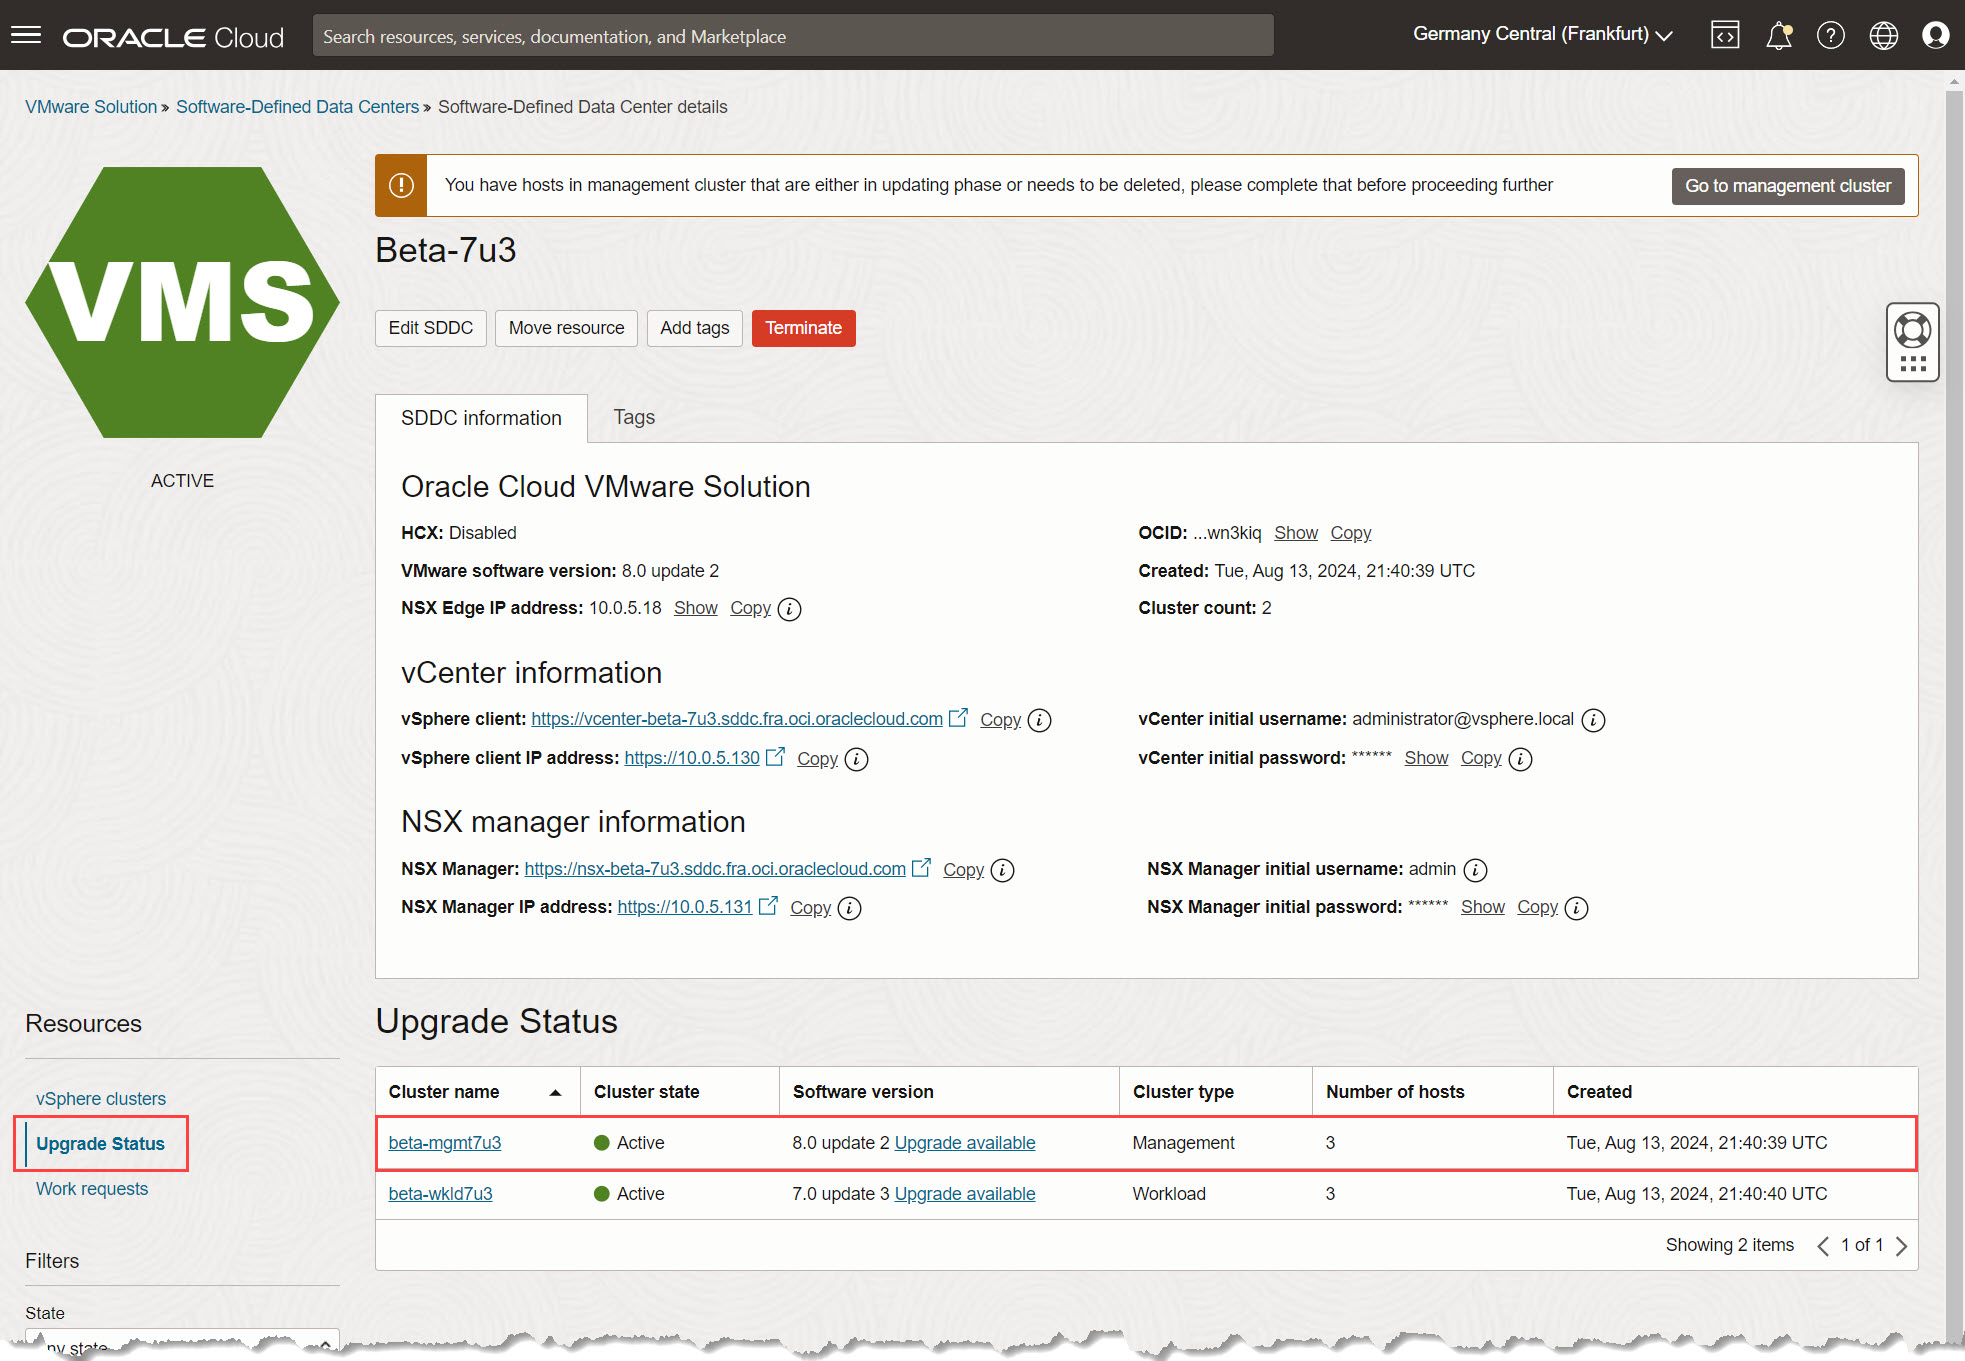This screenshot has width=1965, height=1361.
Task: Open the language globe icon
Action: click(1883, 36)
